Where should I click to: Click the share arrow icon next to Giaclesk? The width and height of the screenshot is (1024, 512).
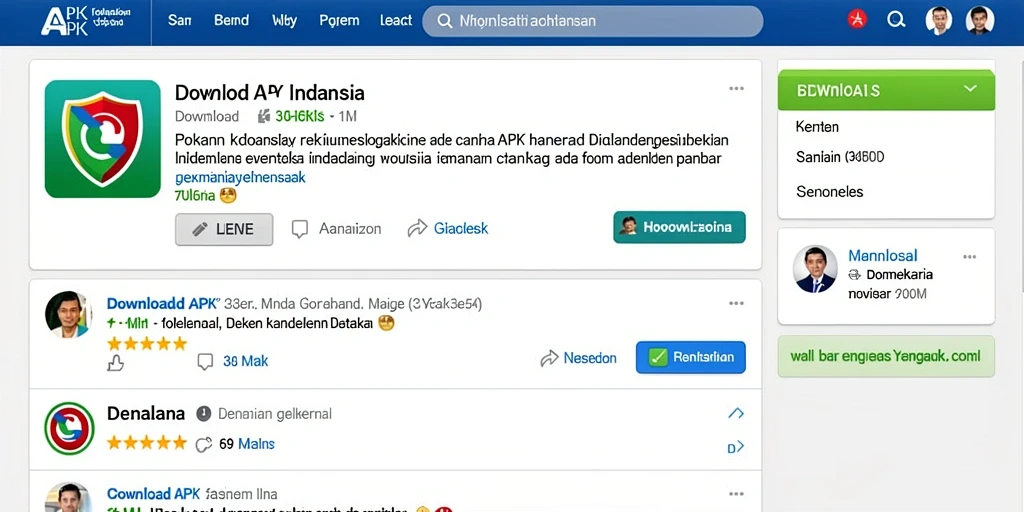pos(417,228)
